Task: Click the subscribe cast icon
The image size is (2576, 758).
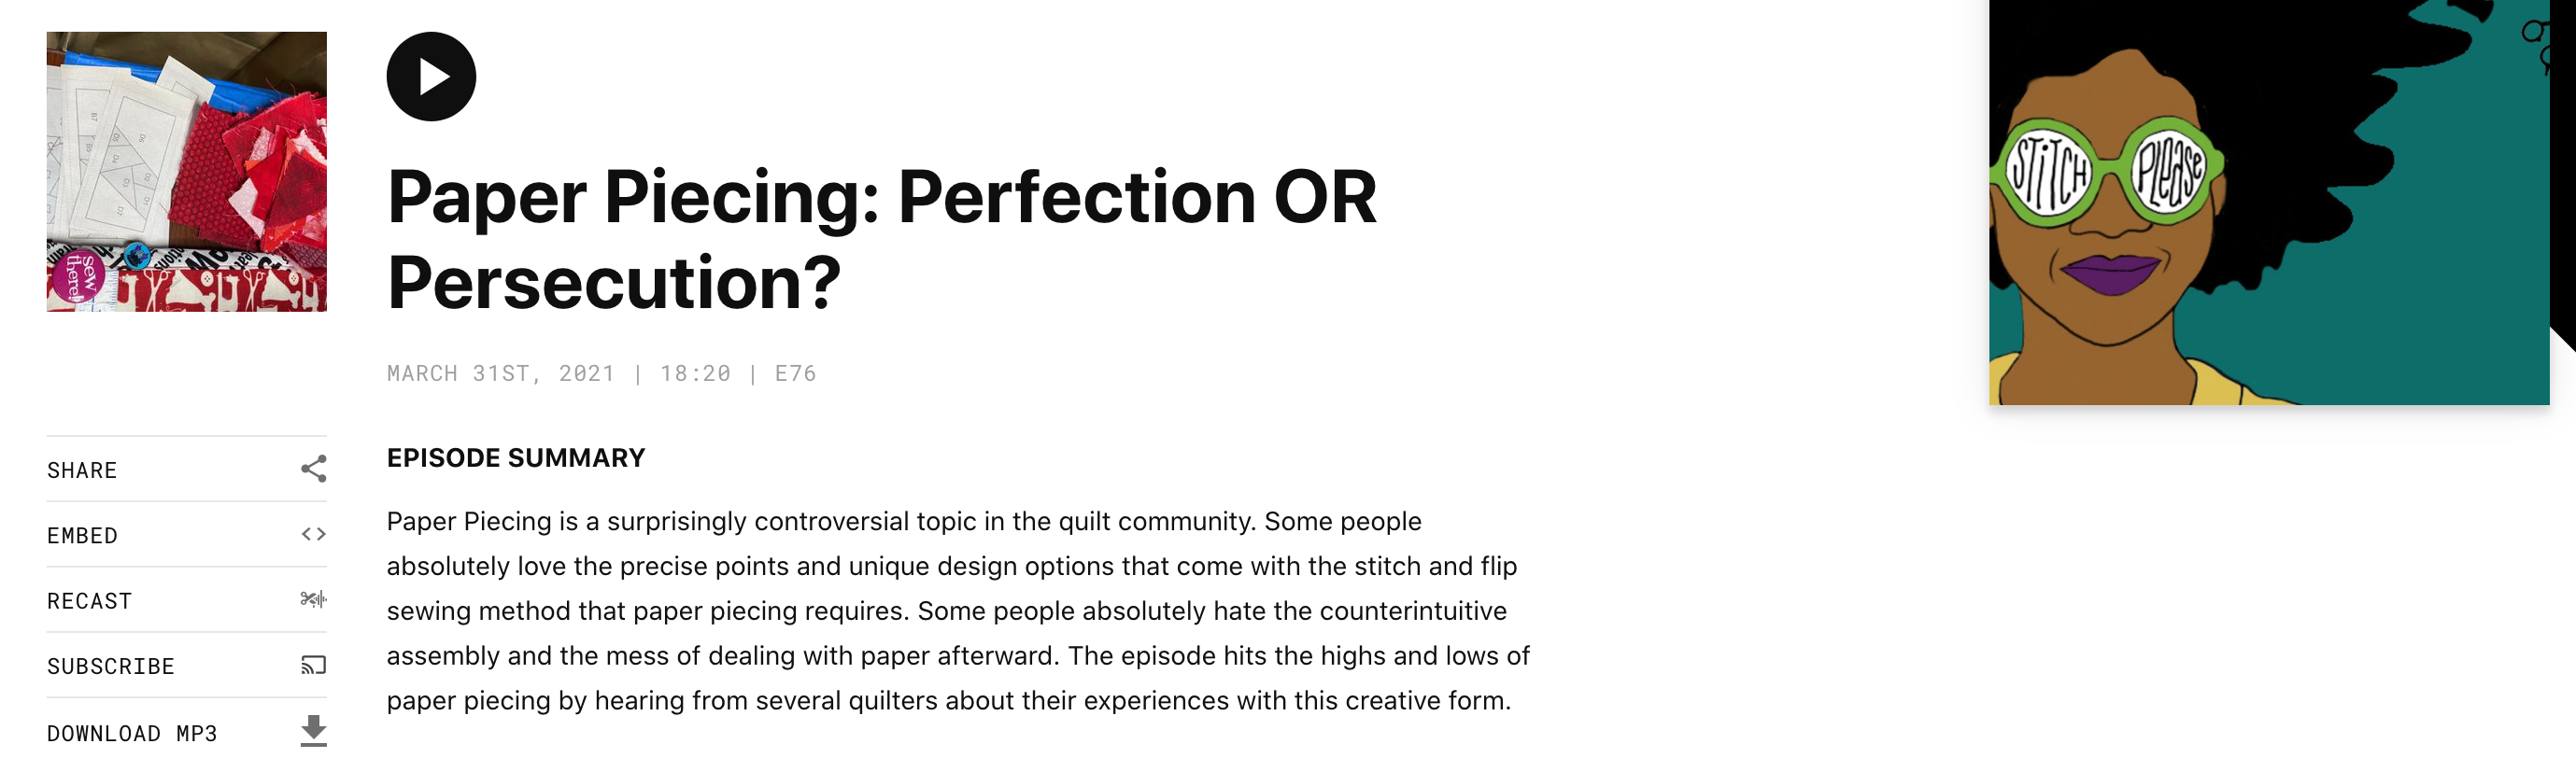Action: 313,665
